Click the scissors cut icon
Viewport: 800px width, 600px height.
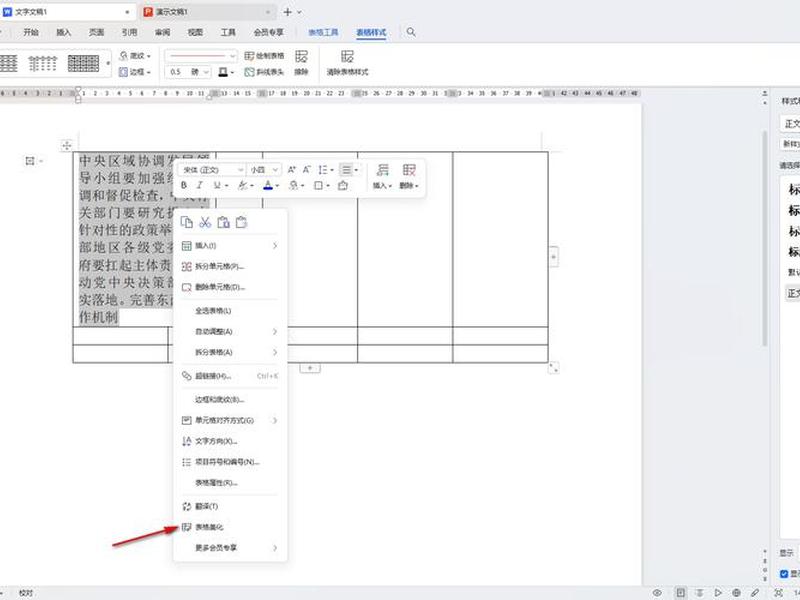point(205,222)
